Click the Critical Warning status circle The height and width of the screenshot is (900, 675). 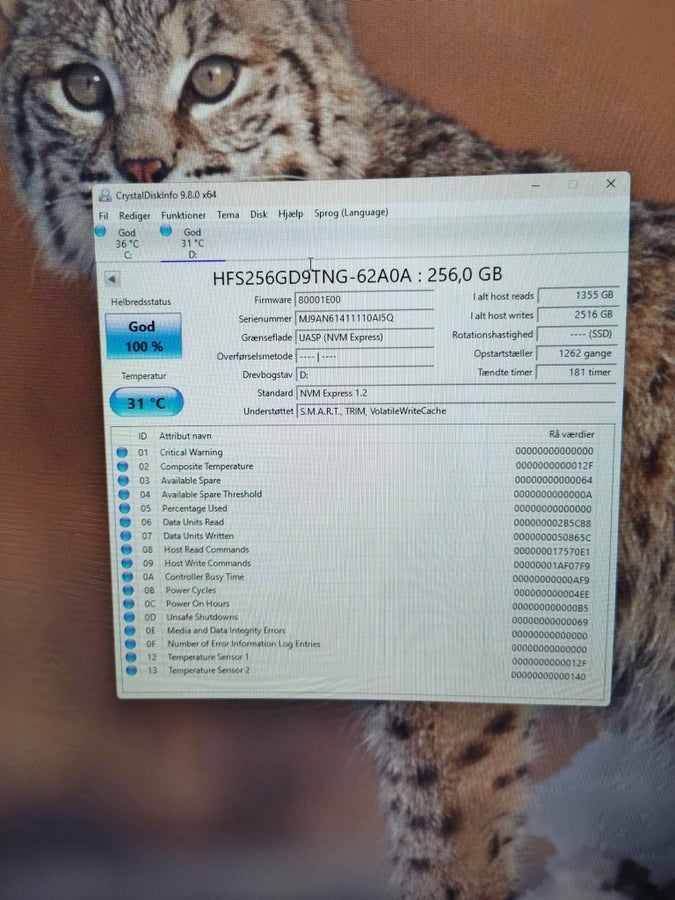[x=122, y=452]
